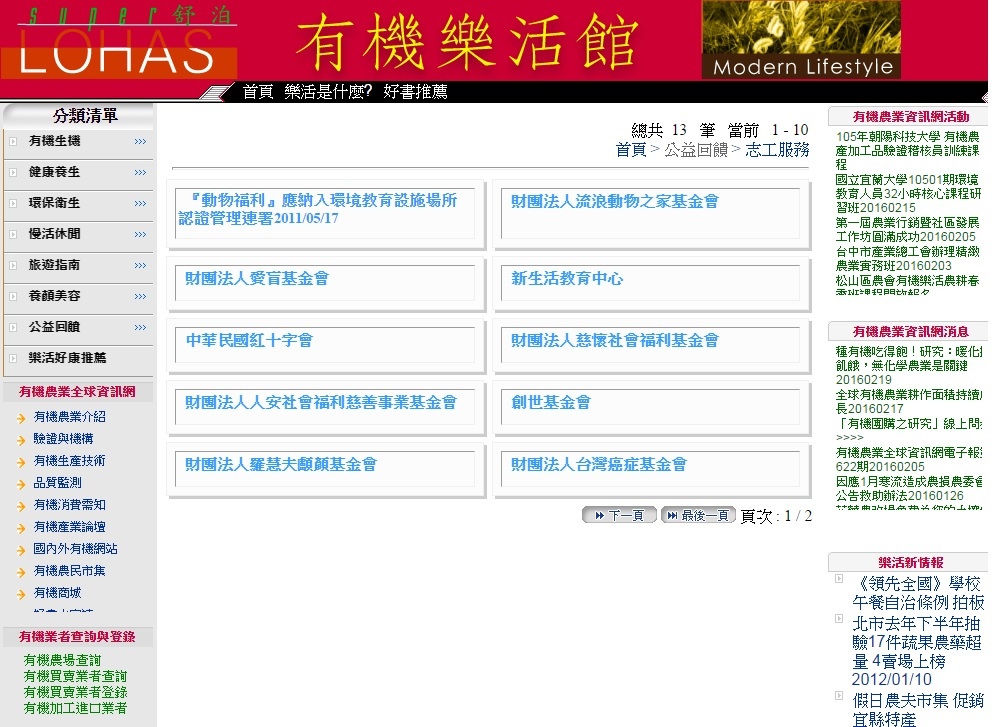This screenshot has width=1008, height=727.
Task: Open 財團法人流浪動物之家基金會 entry
Action: [615, 201]
